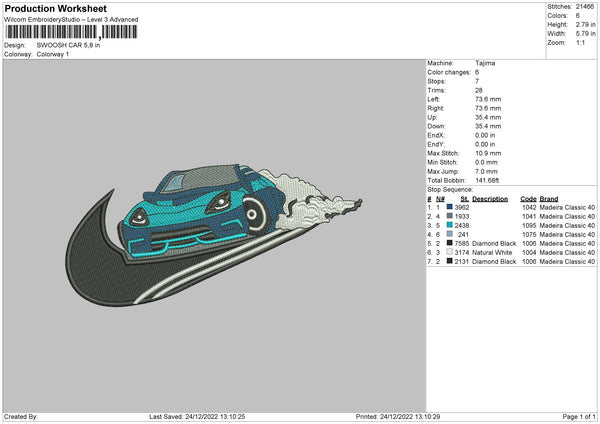Screen dimensions: 600x424
Task: Click the Production Worksheet title
Action: pyautogui.click(x=55, y=8)
